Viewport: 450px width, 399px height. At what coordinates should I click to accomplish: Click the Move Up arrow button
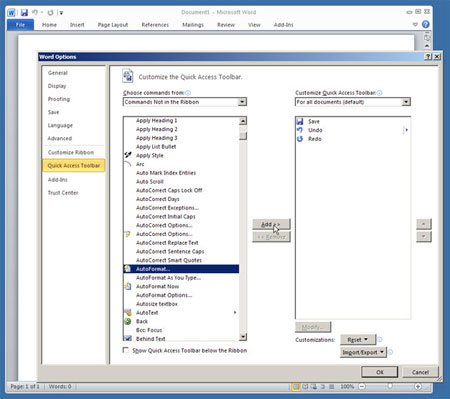424,224
